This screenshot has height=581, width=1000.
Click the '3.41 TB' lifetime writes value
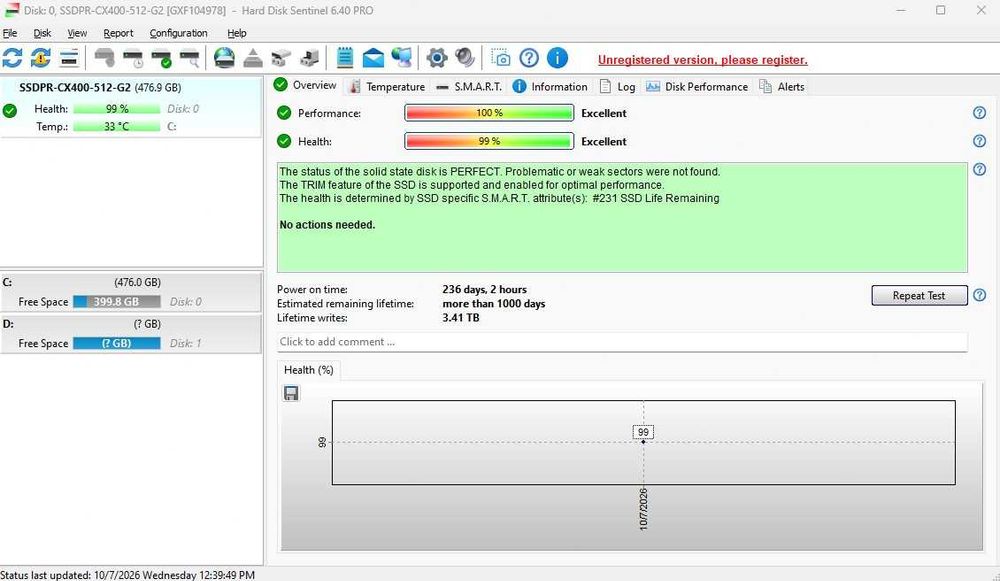click(460, 318)
